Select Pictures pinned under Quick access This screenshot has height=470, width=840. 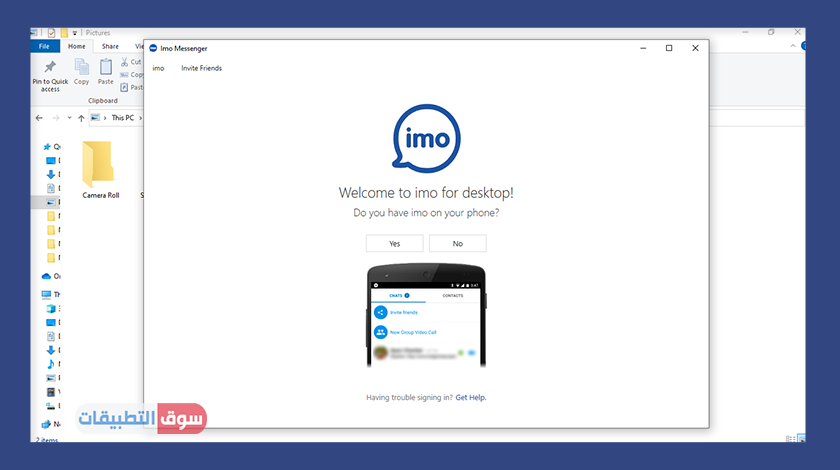(51, 202)
